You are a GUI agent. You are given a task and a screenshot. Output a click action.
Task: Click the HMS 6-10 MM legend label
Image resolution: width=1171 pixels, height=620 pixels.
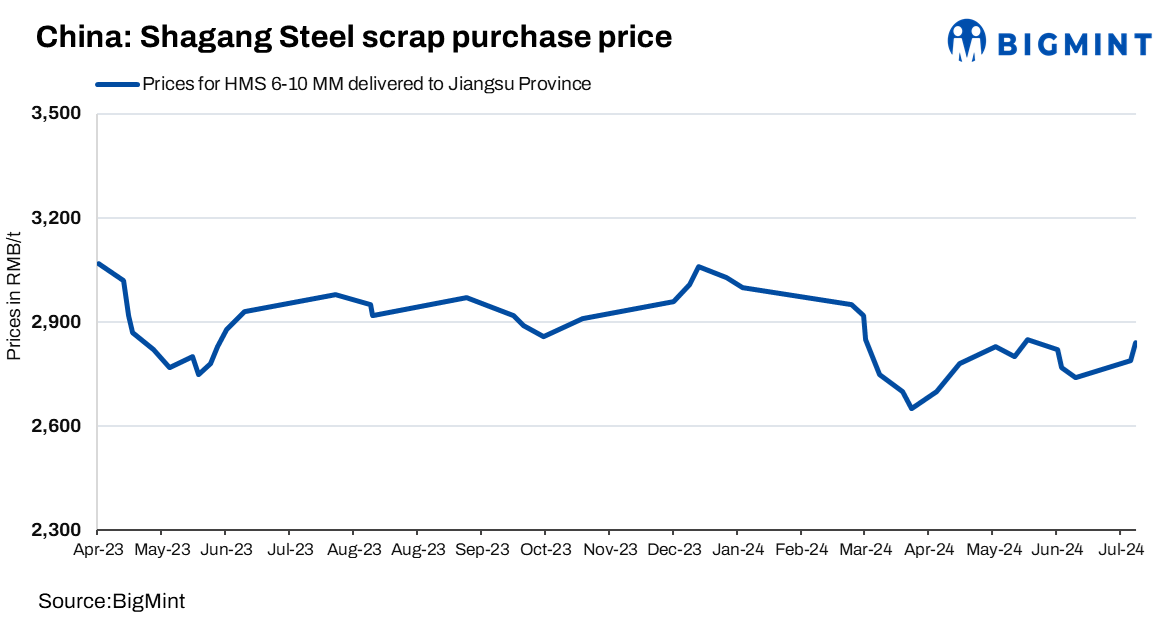pyautogui.click(x=366, y=84)
